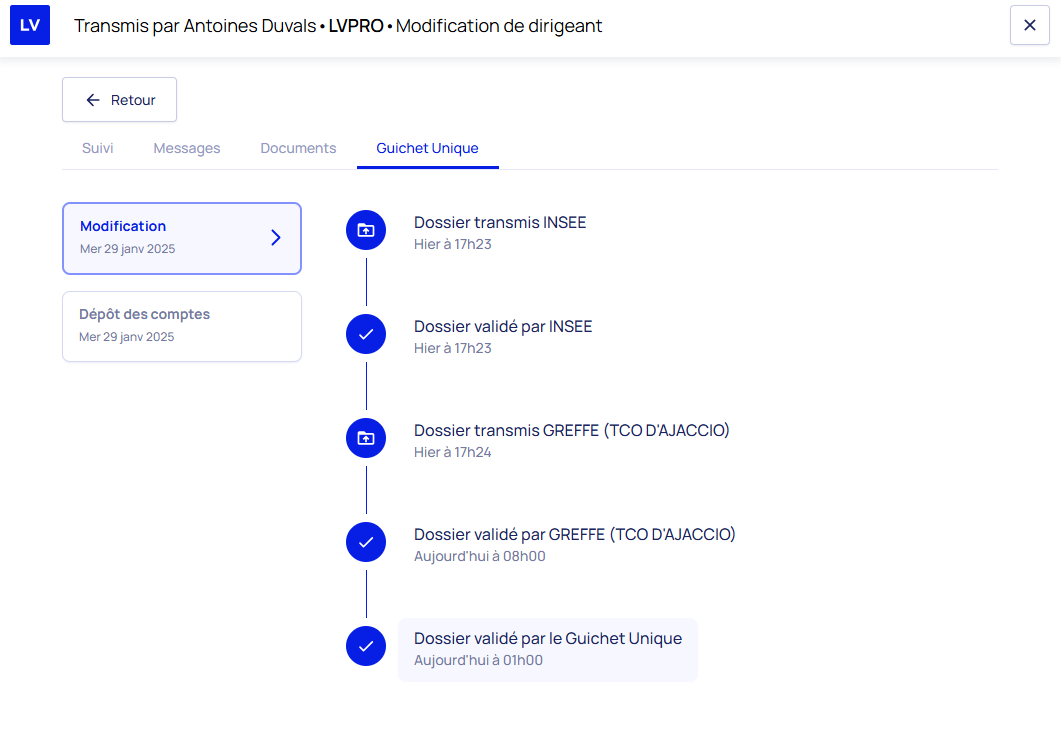This screenshot has height=745, width=1061.
Task: Close the dossier panel with the X
Action: tap(1029, 25)
